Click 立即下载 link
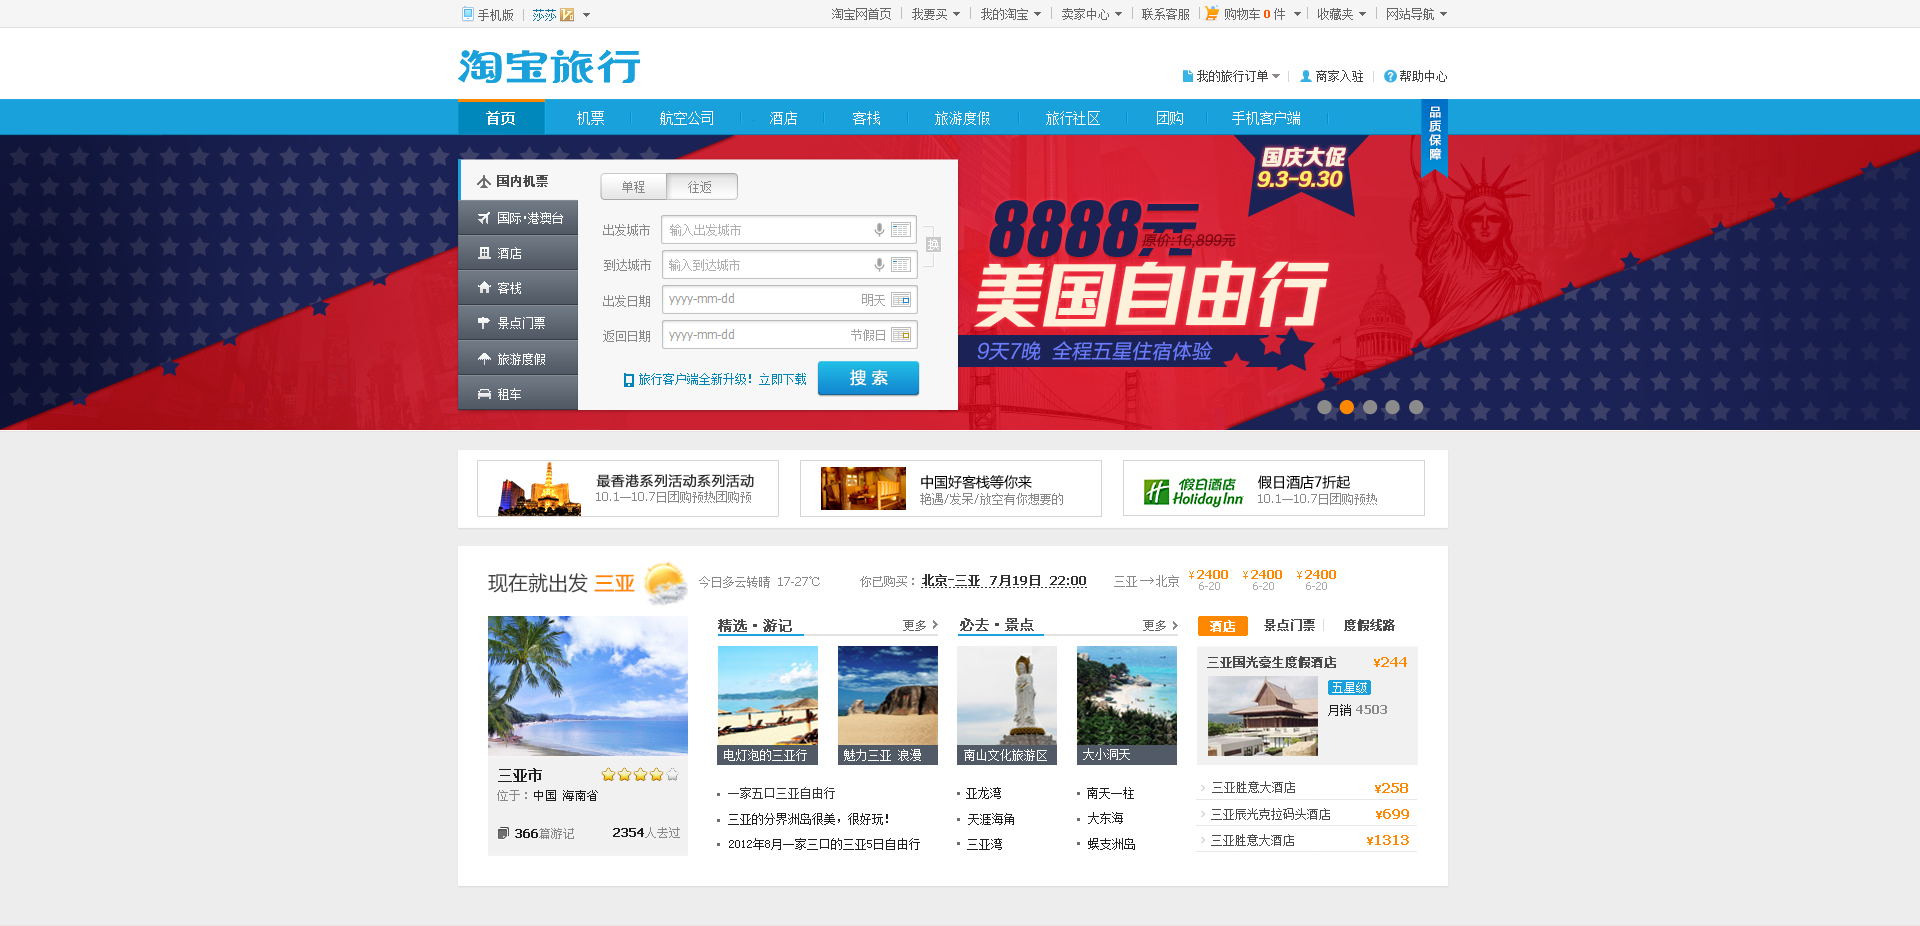1920x926 pixels. [783, 380]
